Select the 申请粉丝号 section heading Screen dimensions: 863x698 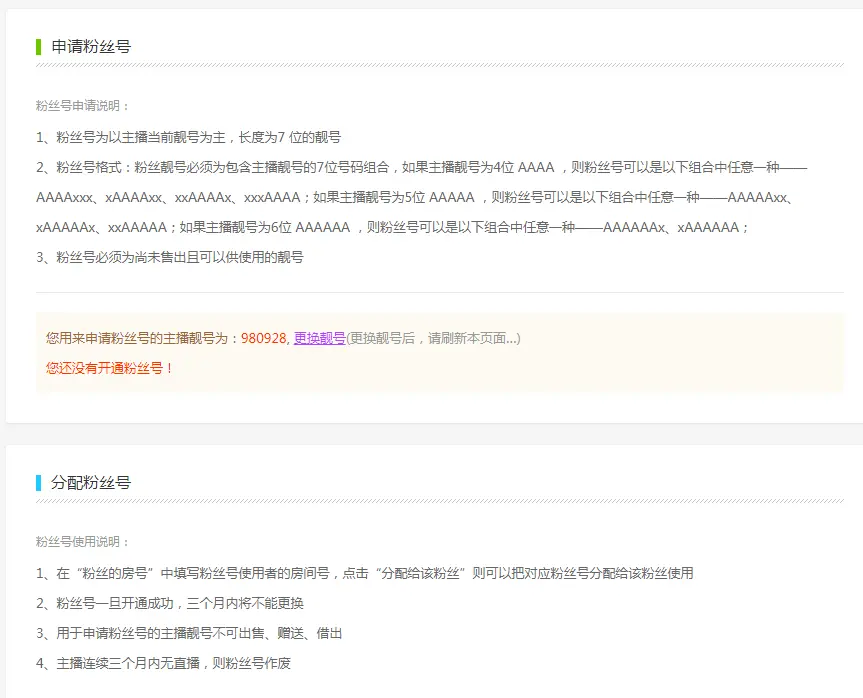click(91, 47)
